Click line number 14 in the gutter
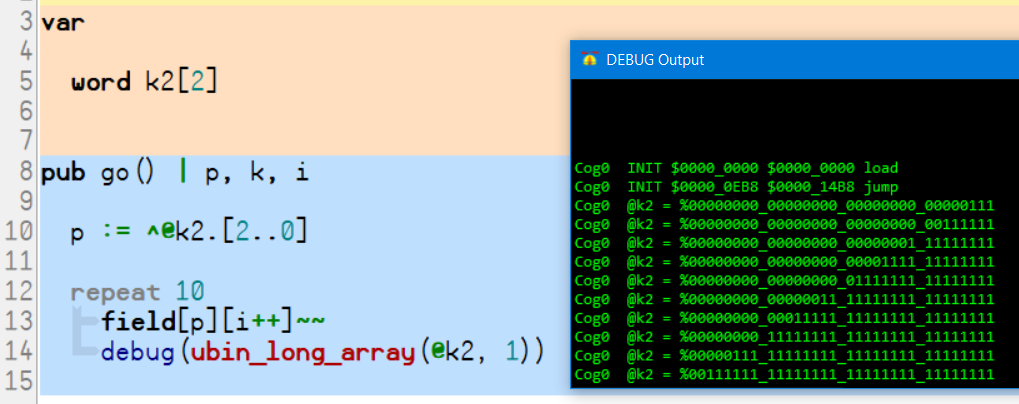Screen dimensions: 1019x404 click(x=18, y=351)
